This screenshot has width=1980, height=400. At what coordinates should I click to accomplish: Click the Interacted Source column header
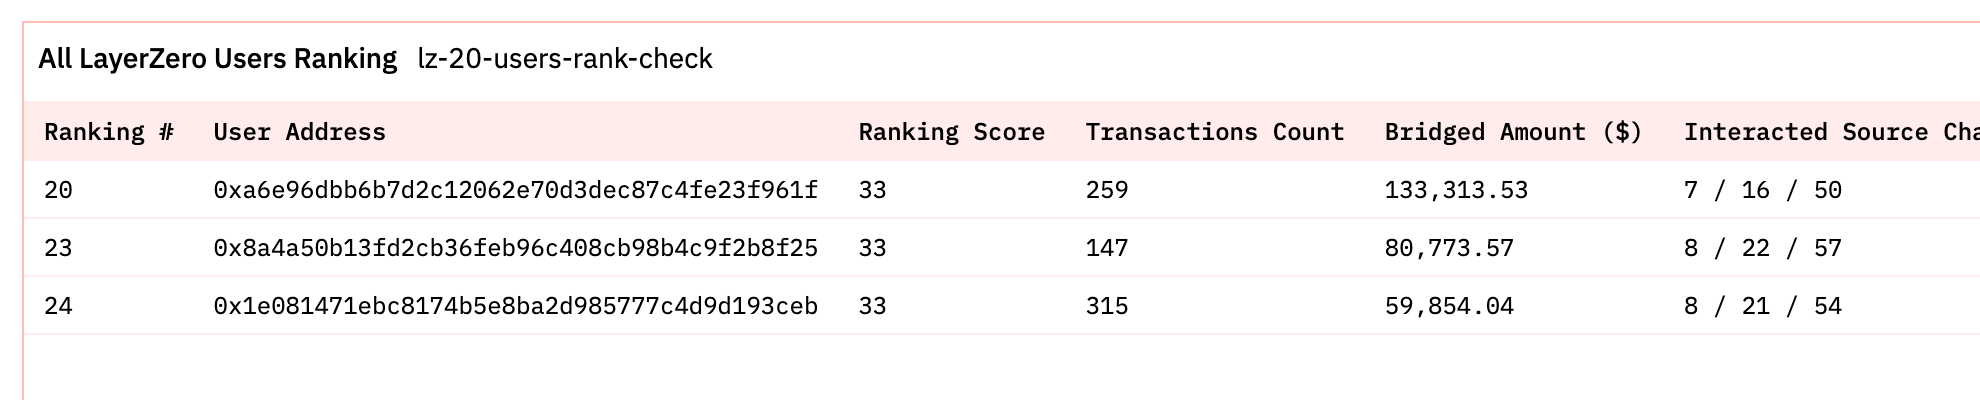click(x=1830, y=132)
